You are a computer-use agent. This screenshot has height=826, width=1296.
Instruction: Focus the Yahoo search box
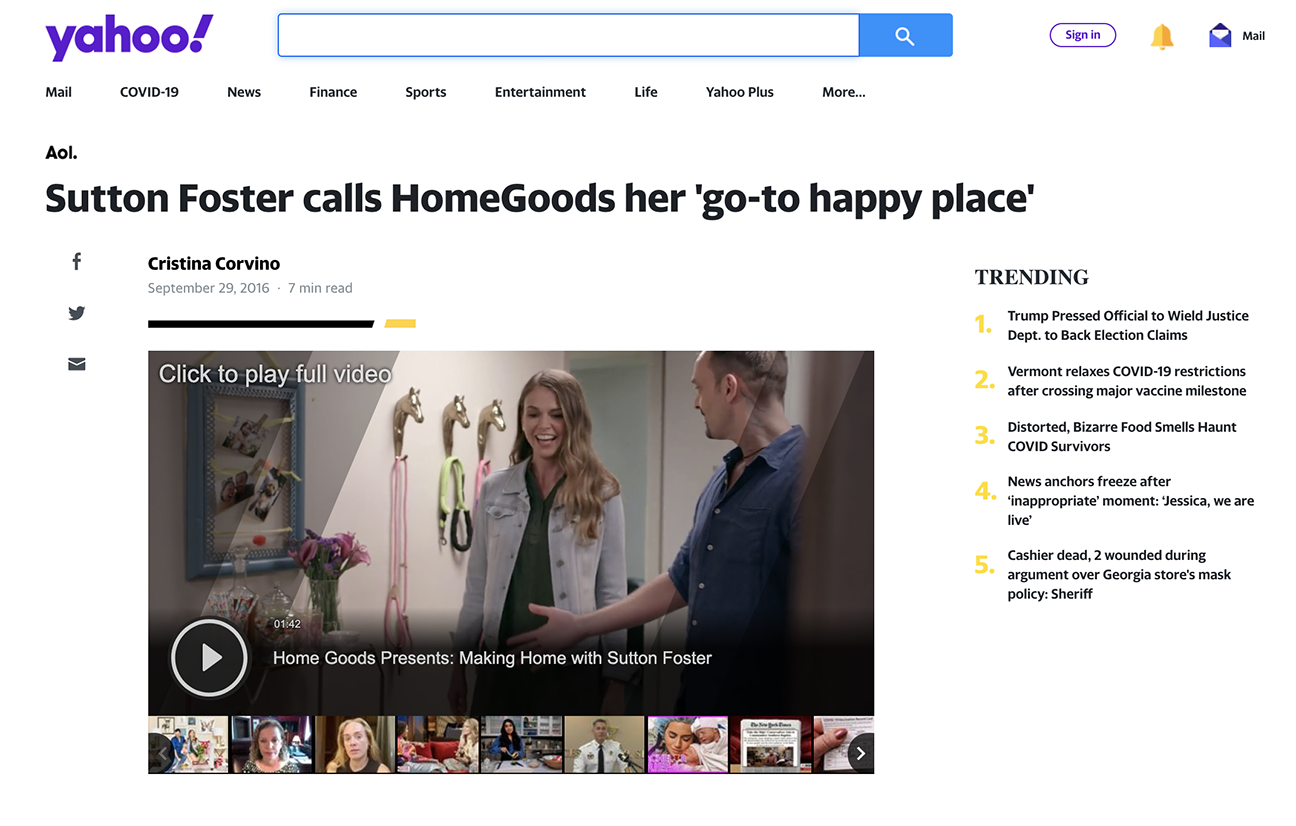(568, 35)
